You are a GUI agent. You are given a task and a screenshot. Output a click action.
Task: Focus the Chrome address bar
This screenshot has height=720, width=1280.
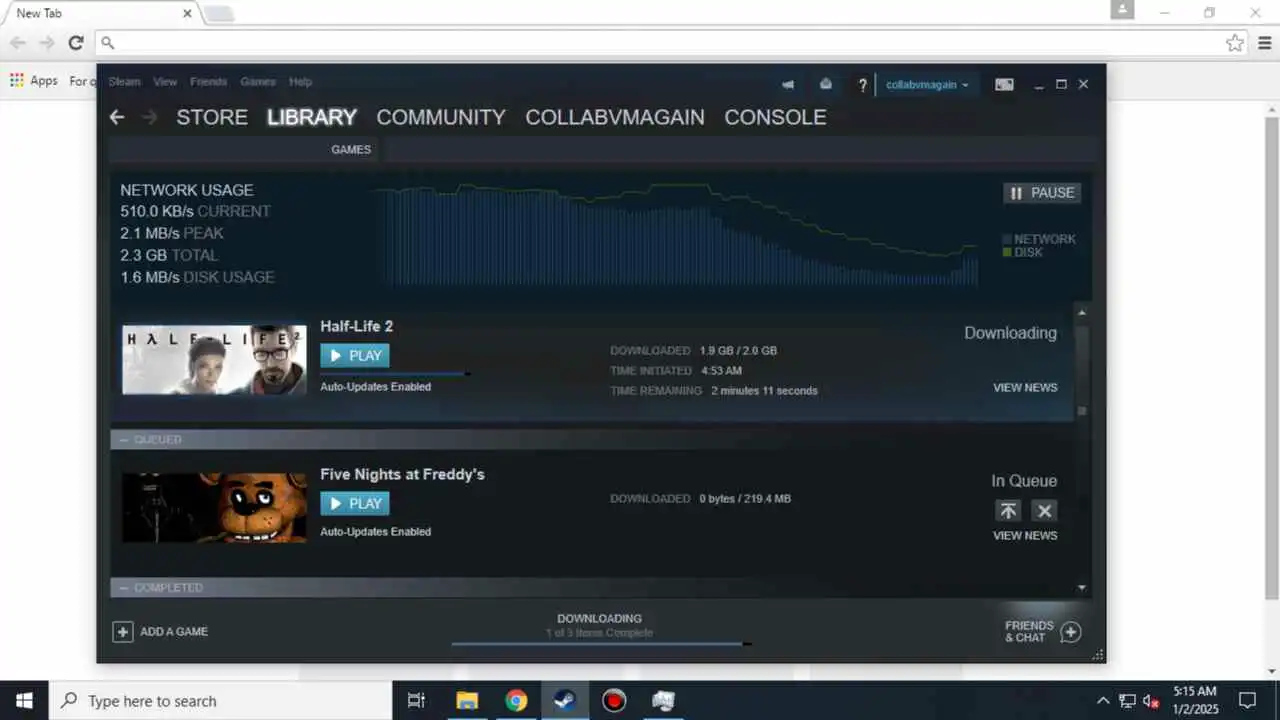pos(670,43)
